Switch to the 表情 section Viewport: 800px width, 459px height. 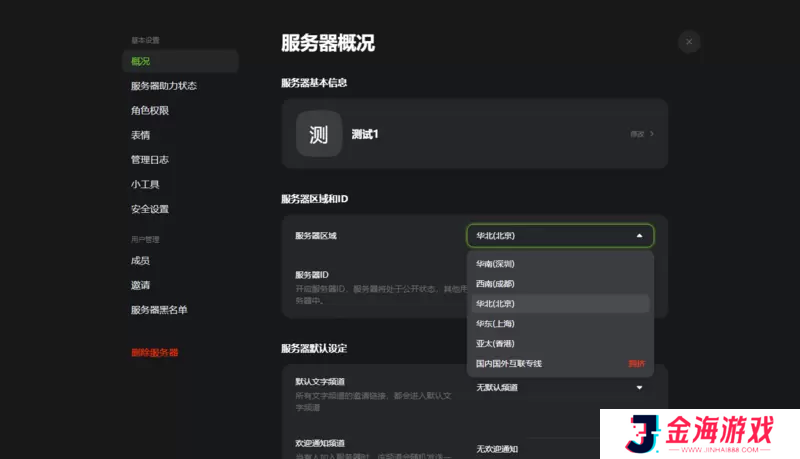coord(141,135)
